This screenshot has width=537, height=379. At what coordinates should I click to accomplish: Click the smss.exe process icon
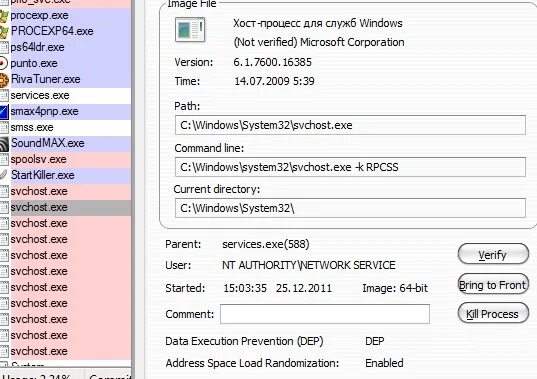[x=4, y=127]
